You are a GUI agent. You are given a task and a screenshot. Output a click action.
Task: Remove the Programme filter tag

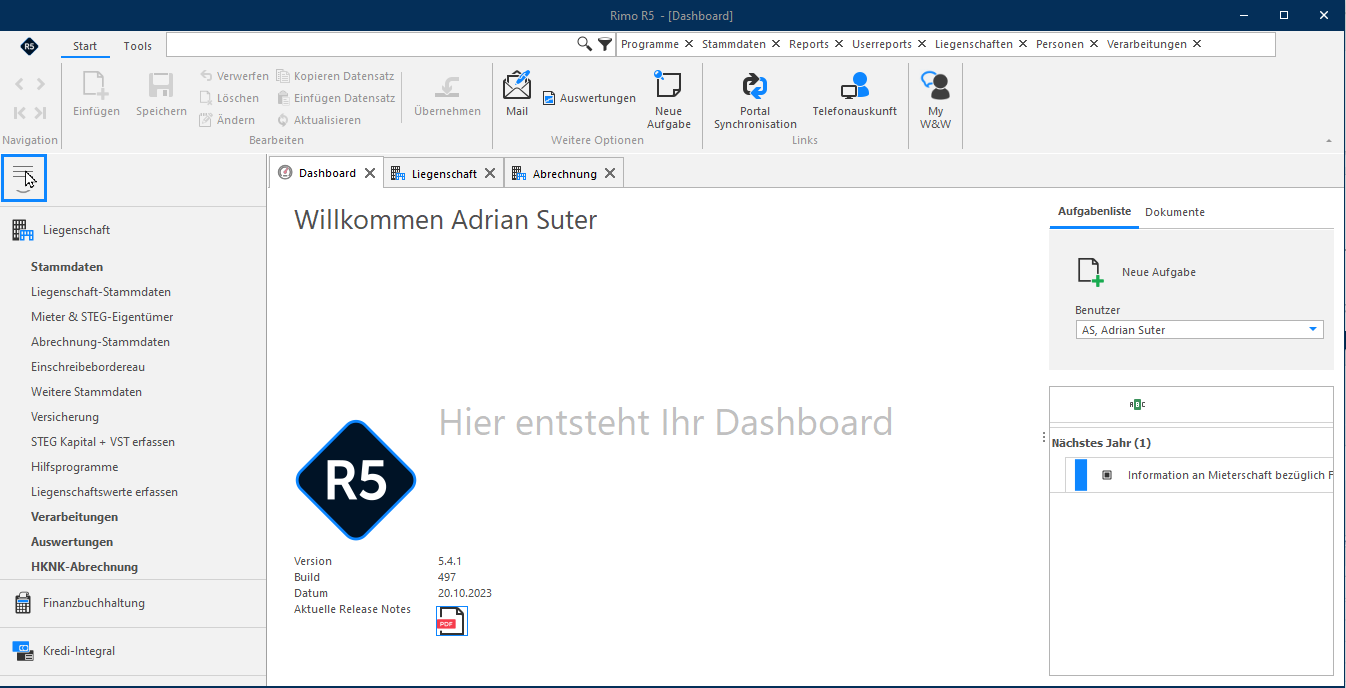[x=689, y=44]
